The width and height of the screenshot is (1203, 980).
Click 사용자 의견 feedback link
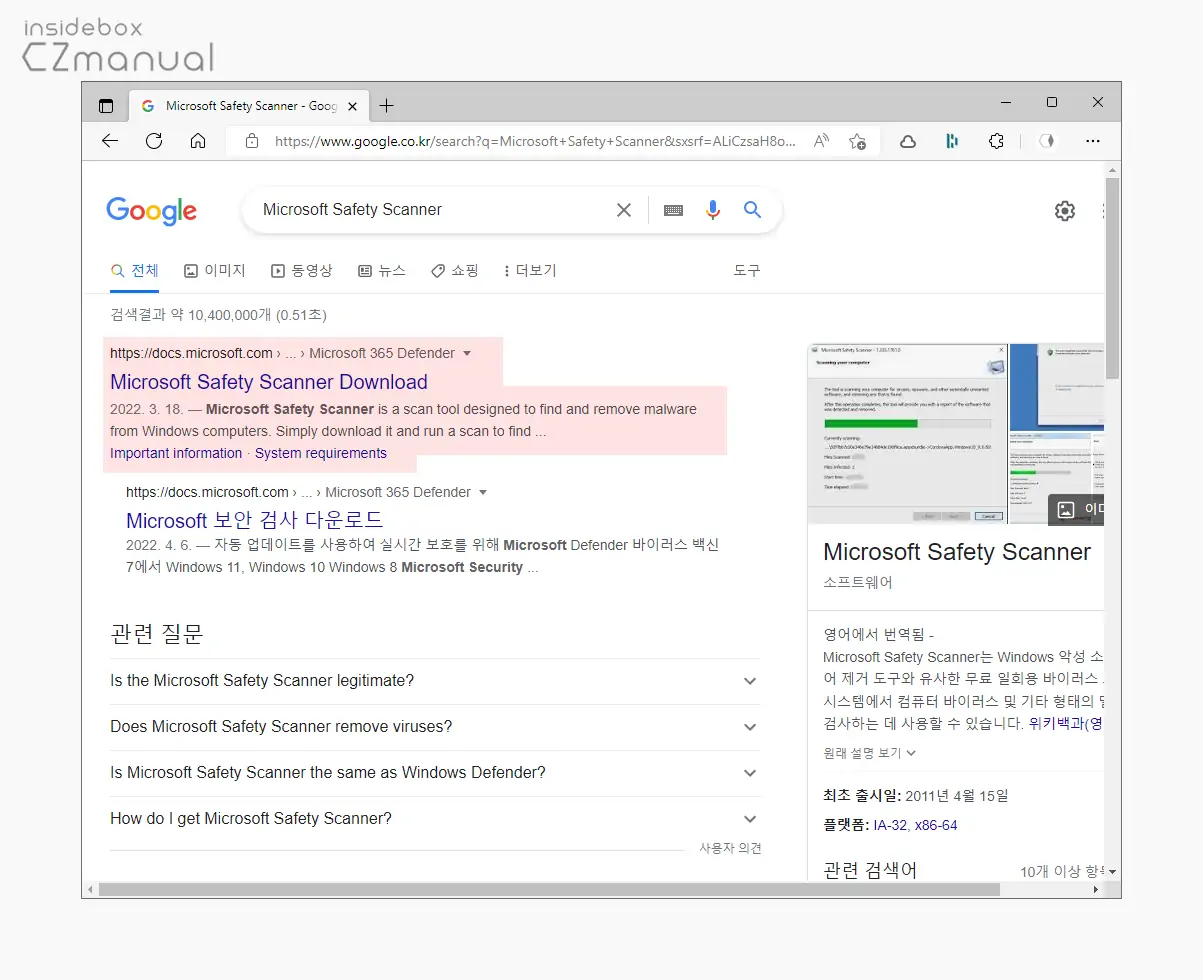click(x=730, y=849)
